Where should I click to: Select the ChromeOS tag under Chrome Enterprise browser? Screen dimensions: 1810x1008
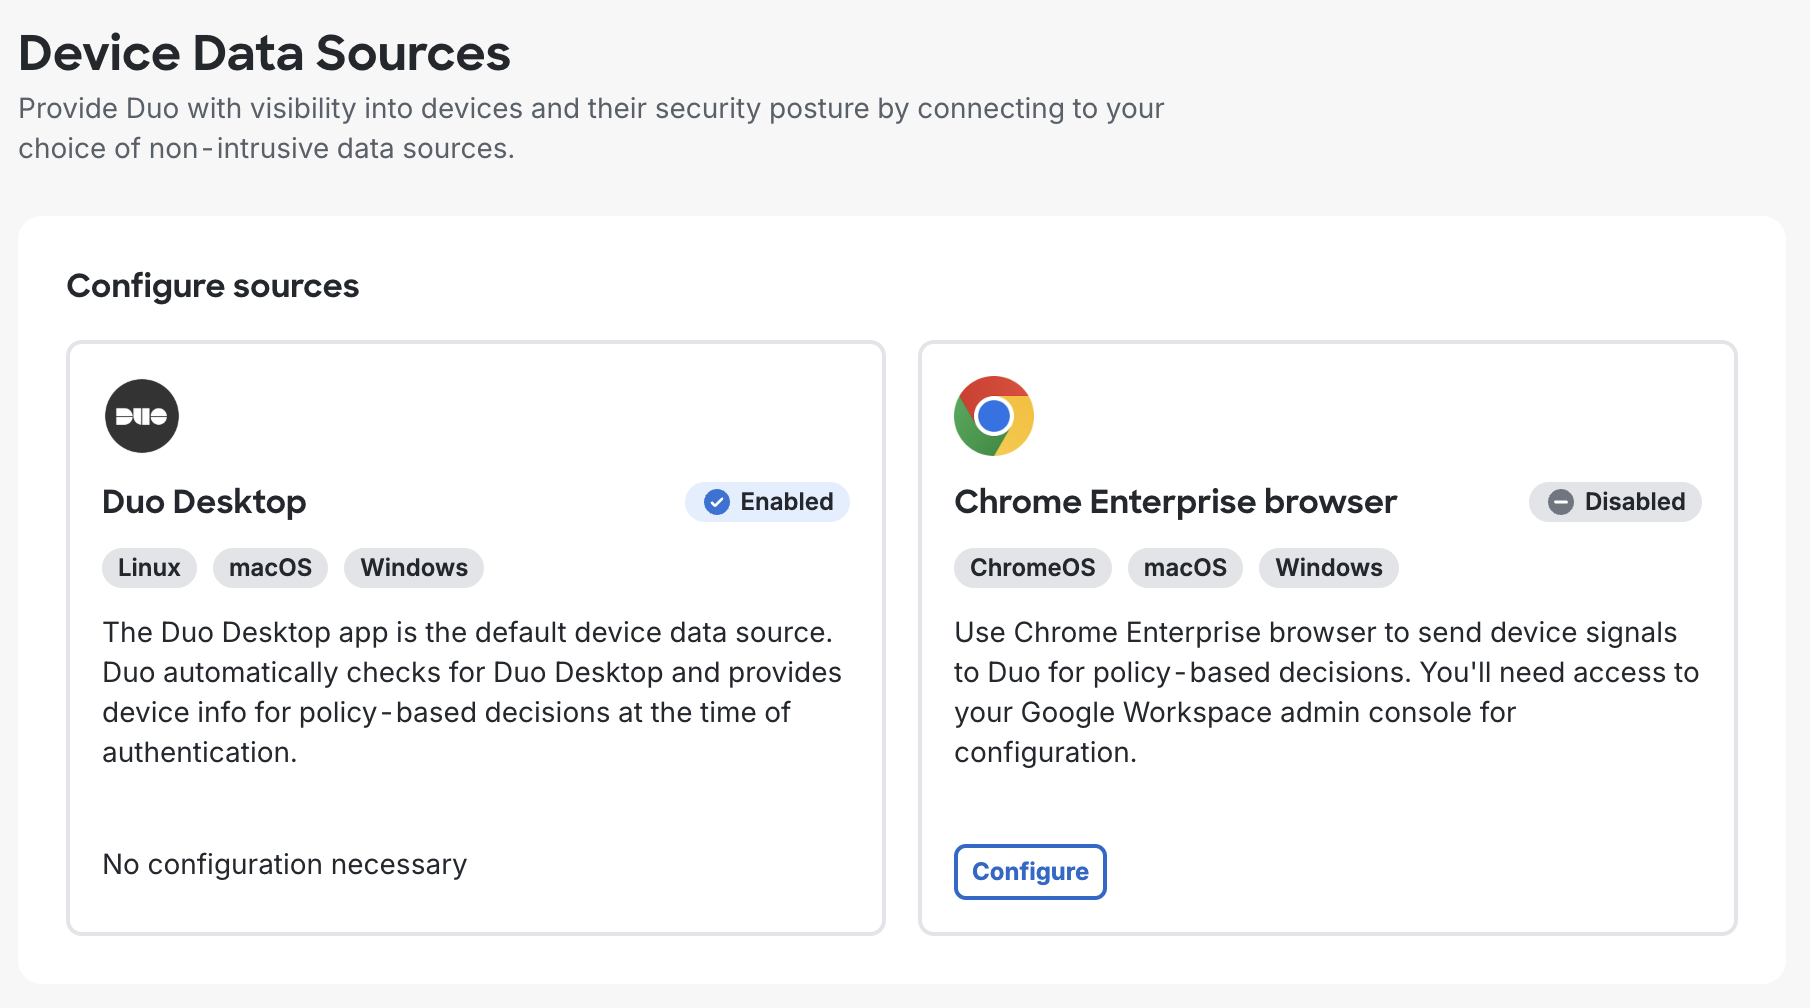pyautogui.click(x=1032, y=567)
